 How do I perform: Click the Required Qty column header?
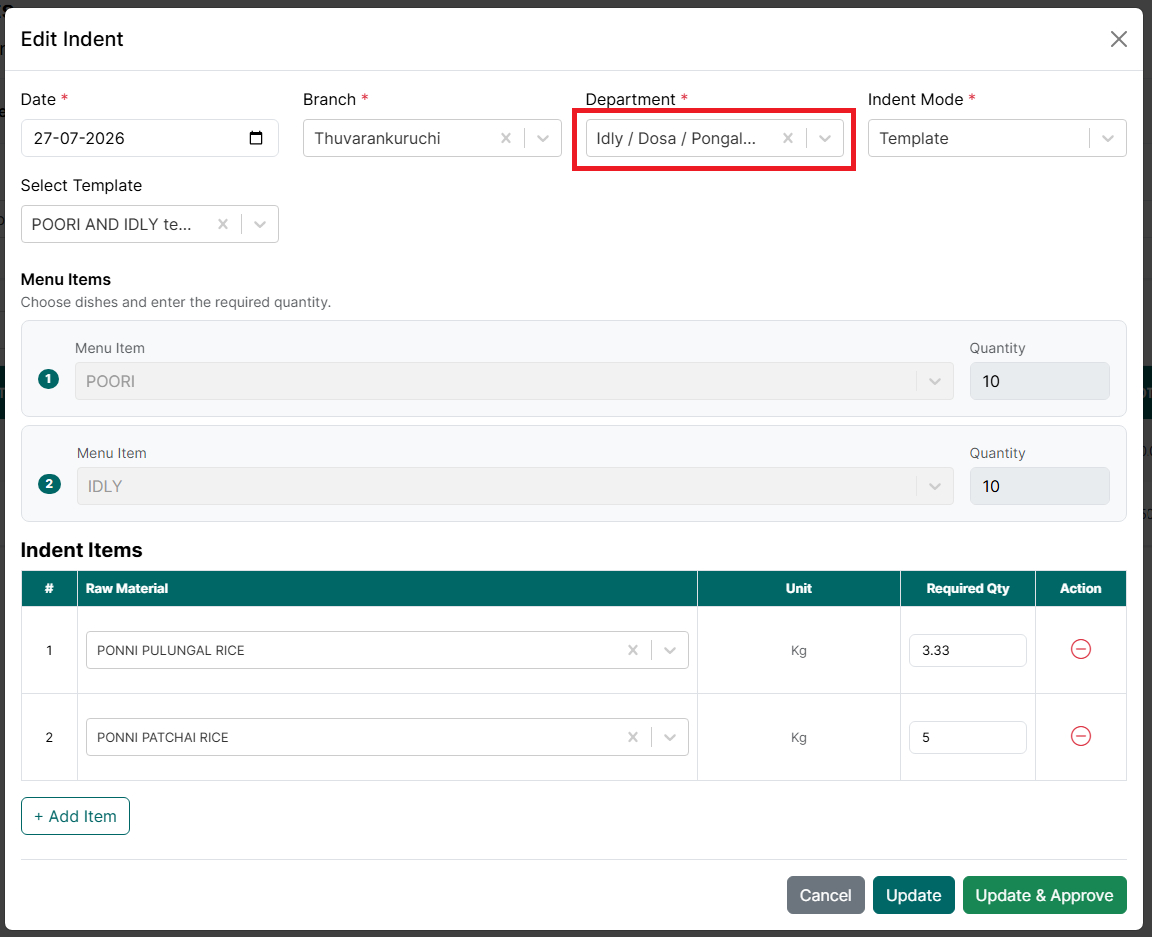point(968,588)
